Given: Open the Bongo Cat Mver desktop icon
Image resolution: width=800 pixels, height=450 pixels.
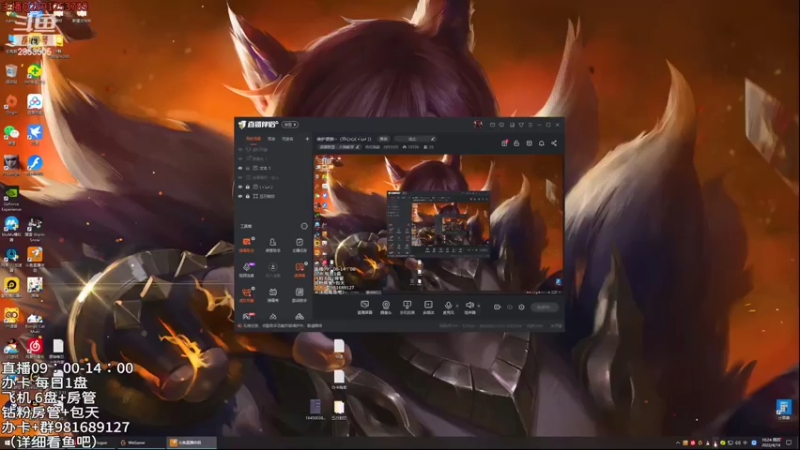Looking at the screenshot, I should pos(35,323).
